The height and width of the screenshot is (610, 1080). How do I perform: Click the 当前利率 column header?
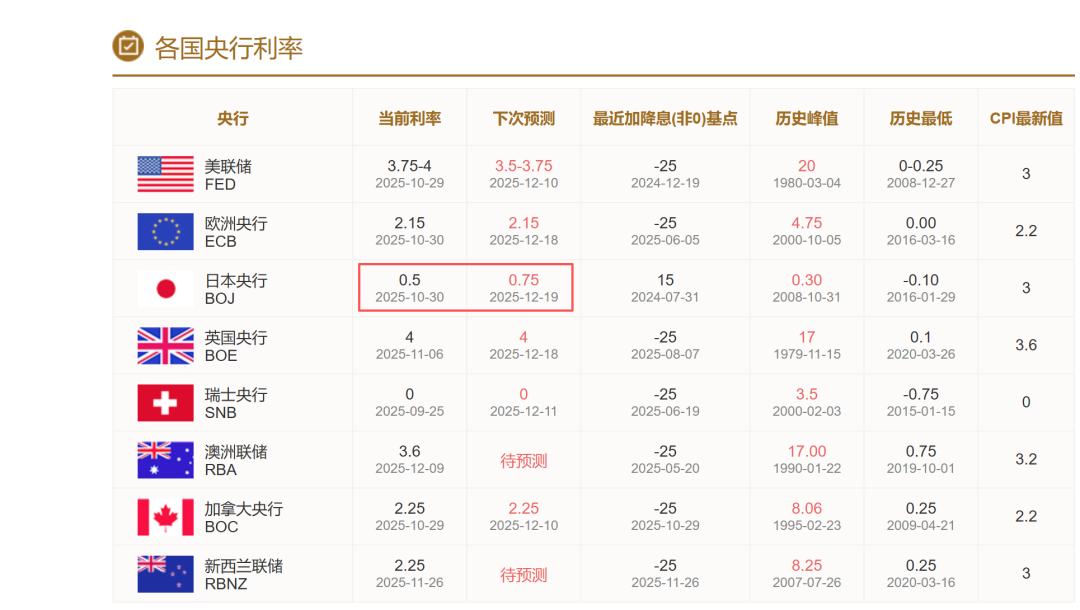point(409,118)
